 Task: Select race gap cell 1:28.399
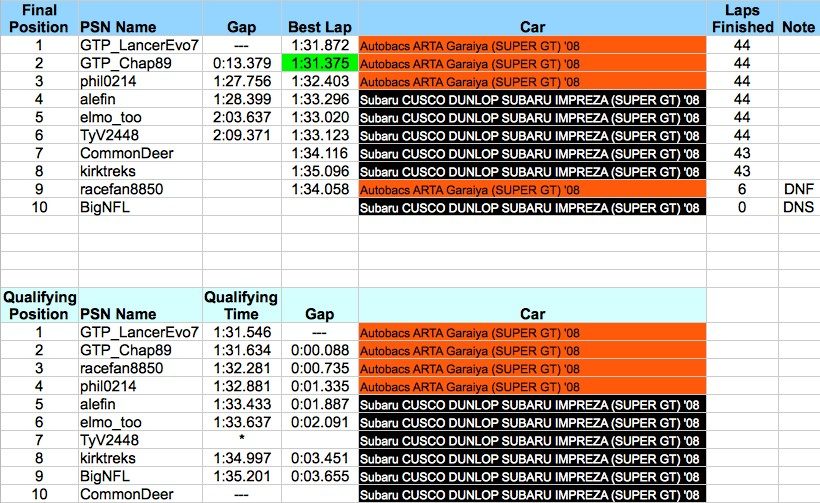242,99
